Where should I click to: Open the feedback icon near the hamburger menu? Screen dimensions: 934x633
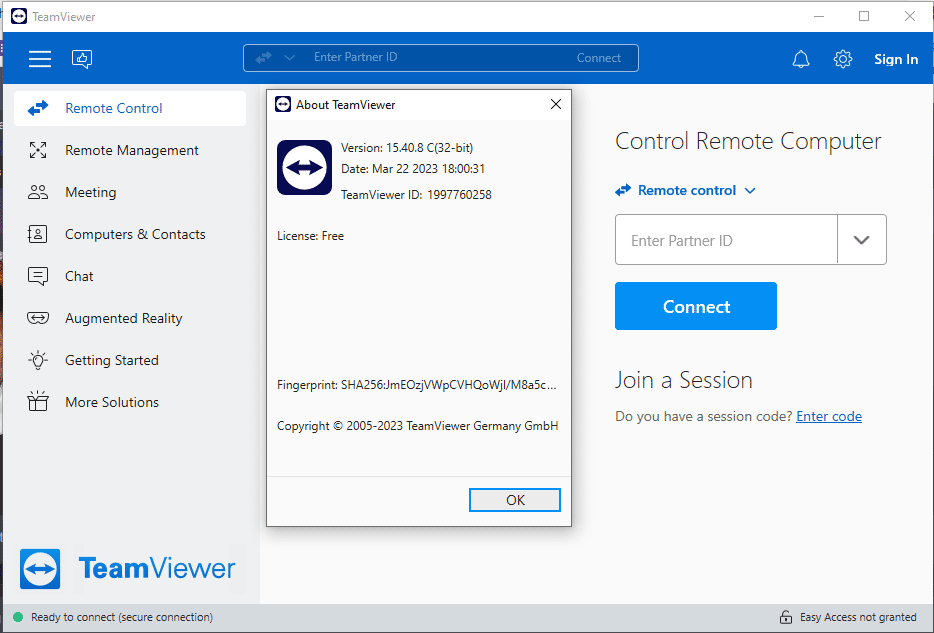[81, 59]
